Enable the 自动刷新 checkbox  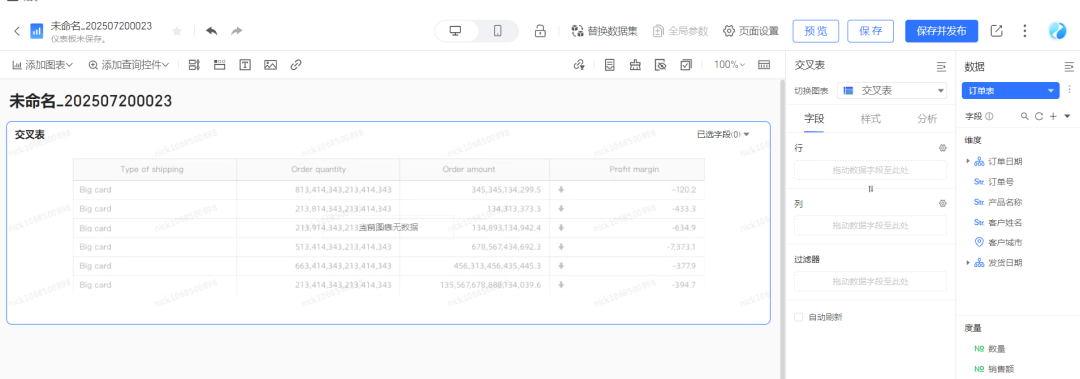click(799, 317)
